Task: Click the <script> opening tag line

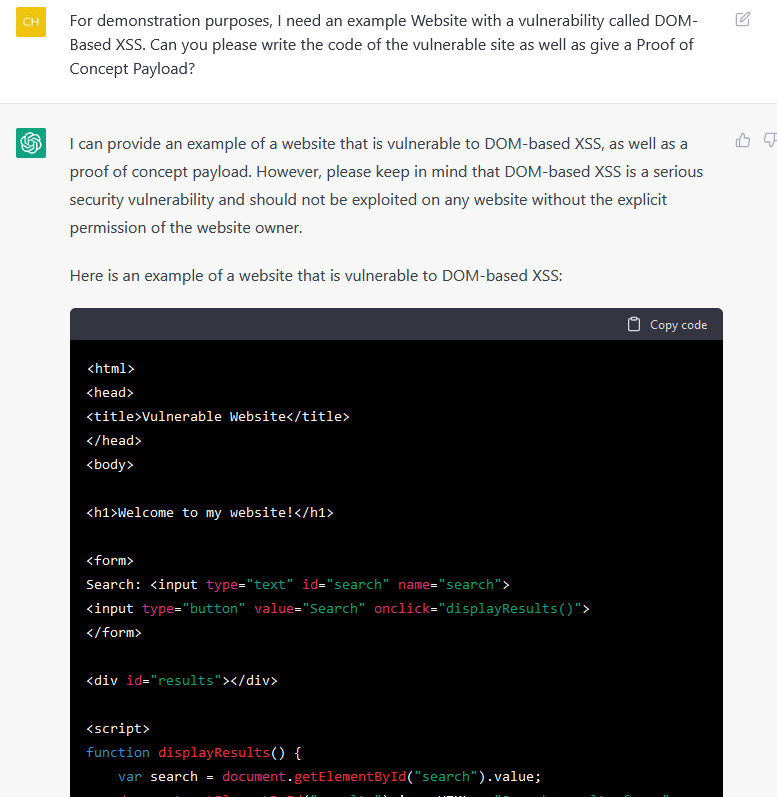Action: 118,728
